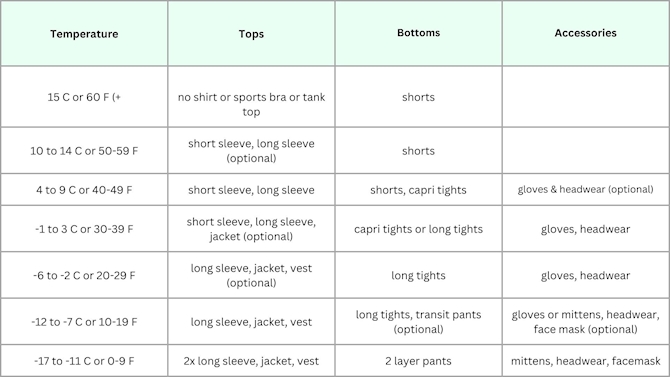Click the 4 to 9 C temperature cell
Screen dimensions: 670x377
point(84,189)
